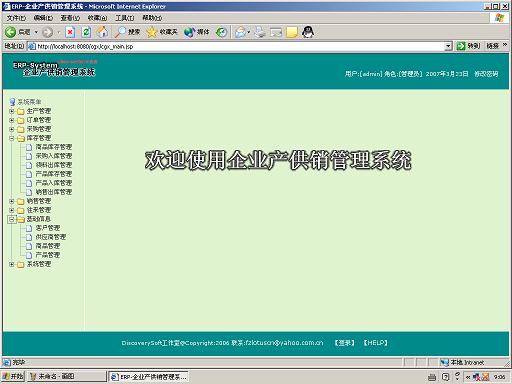Open the 工具 menu
Screen dimensions: 512x384
click(x=124, y=18)
